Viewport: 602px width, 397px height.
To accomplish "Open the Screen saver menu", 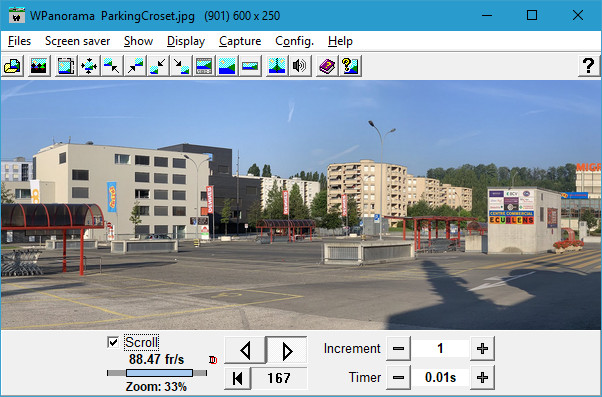I will (78, 41).
